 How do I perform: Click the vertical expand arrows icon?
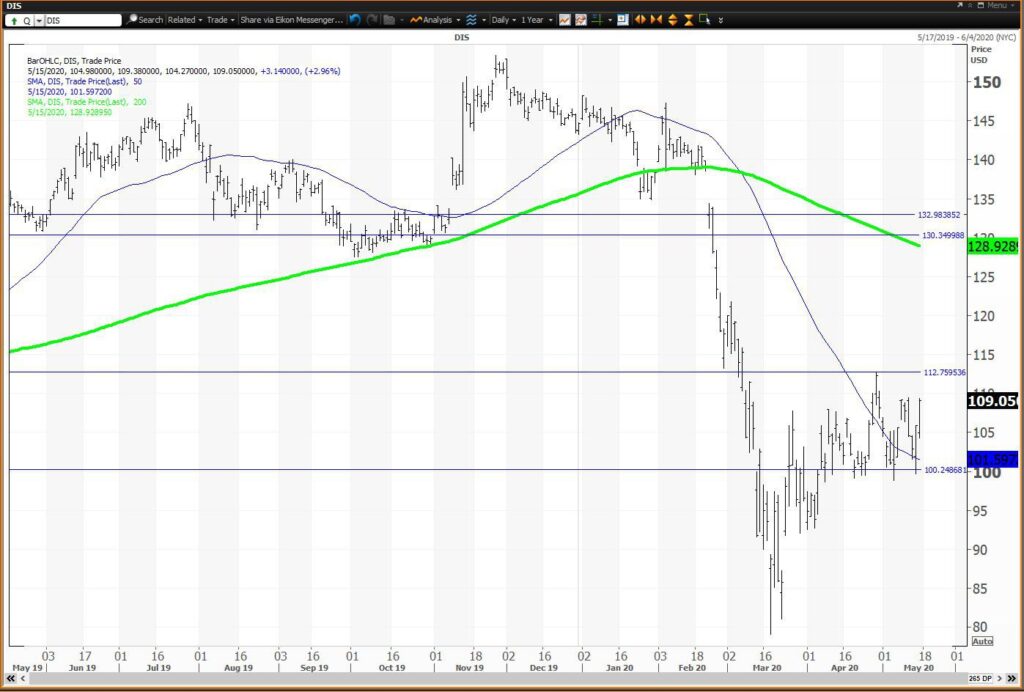(672, 20)
